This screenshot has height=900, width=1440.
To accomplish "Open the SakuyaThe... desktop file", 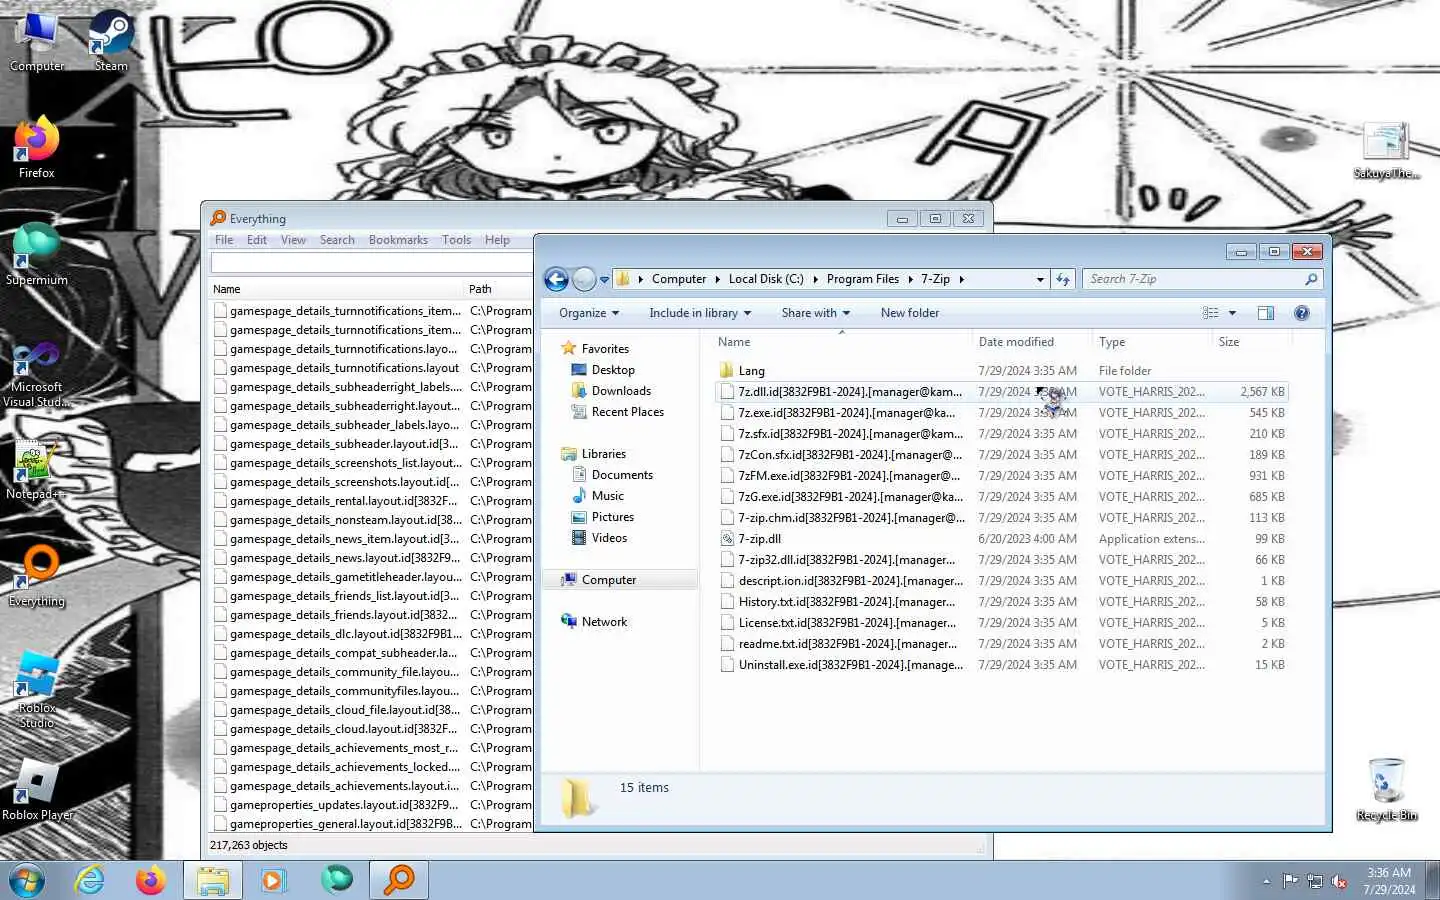I will pos(1386,150).
